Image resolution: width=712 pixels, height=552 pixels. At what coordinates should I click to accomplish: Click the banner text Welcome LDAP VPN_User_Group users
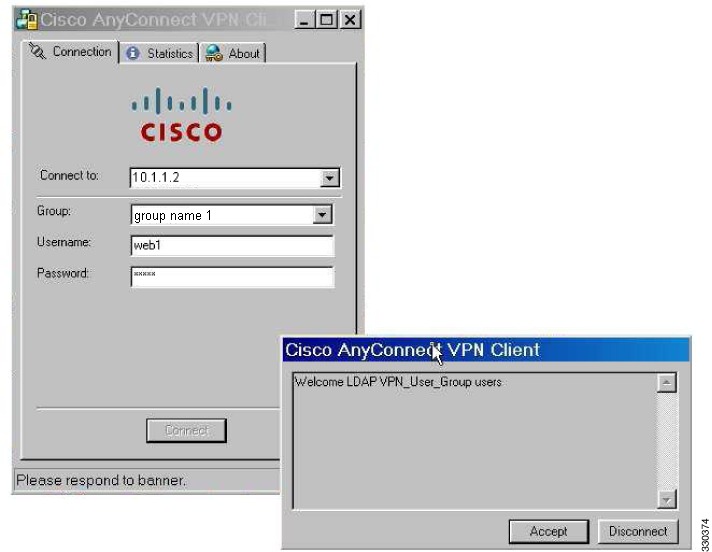(x=398, y=382)
